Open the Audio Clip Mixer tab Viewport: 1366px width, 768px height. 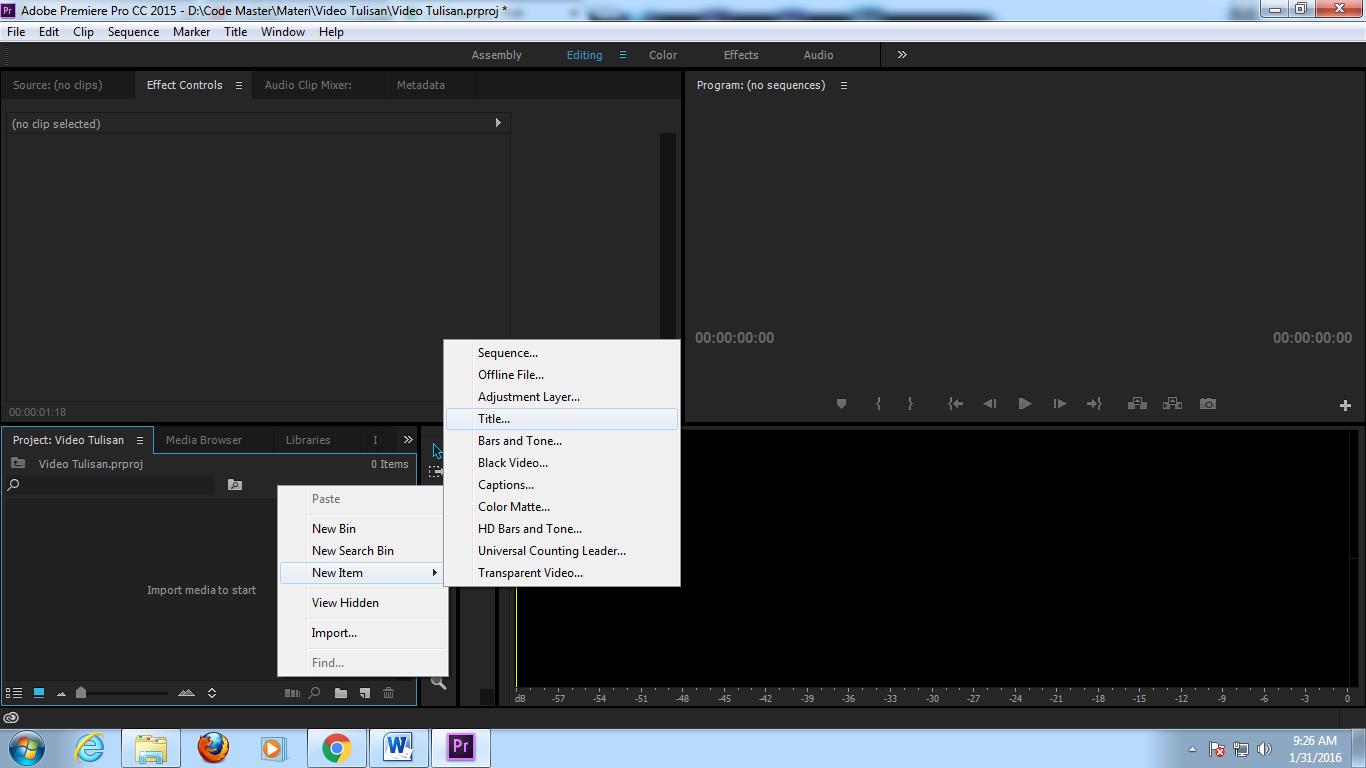[x=308, y=85]
